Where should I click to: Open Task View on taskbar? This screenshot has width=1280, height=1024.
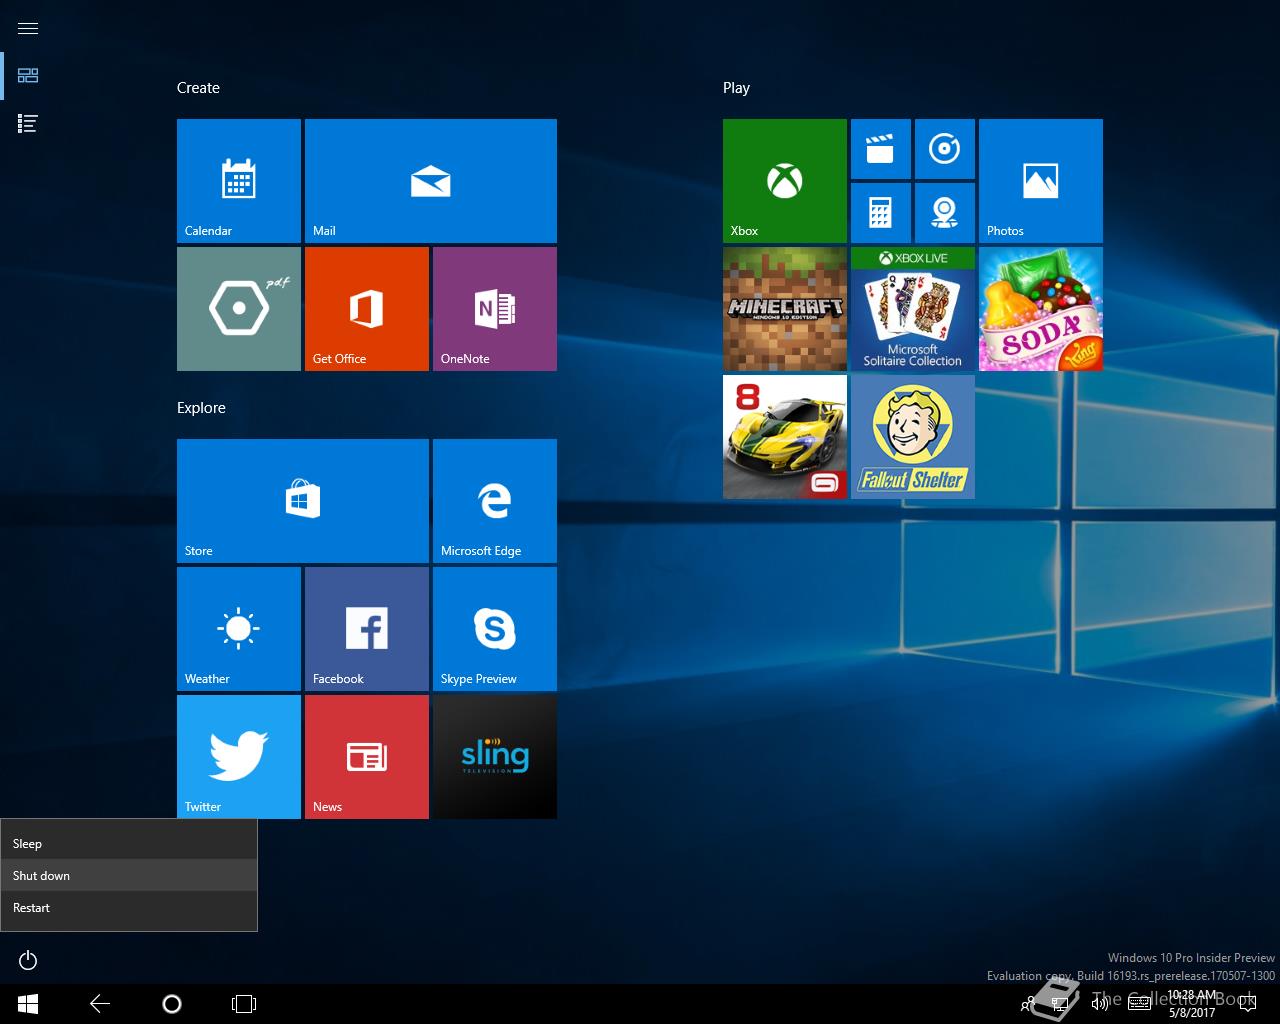pos(244,1003)
